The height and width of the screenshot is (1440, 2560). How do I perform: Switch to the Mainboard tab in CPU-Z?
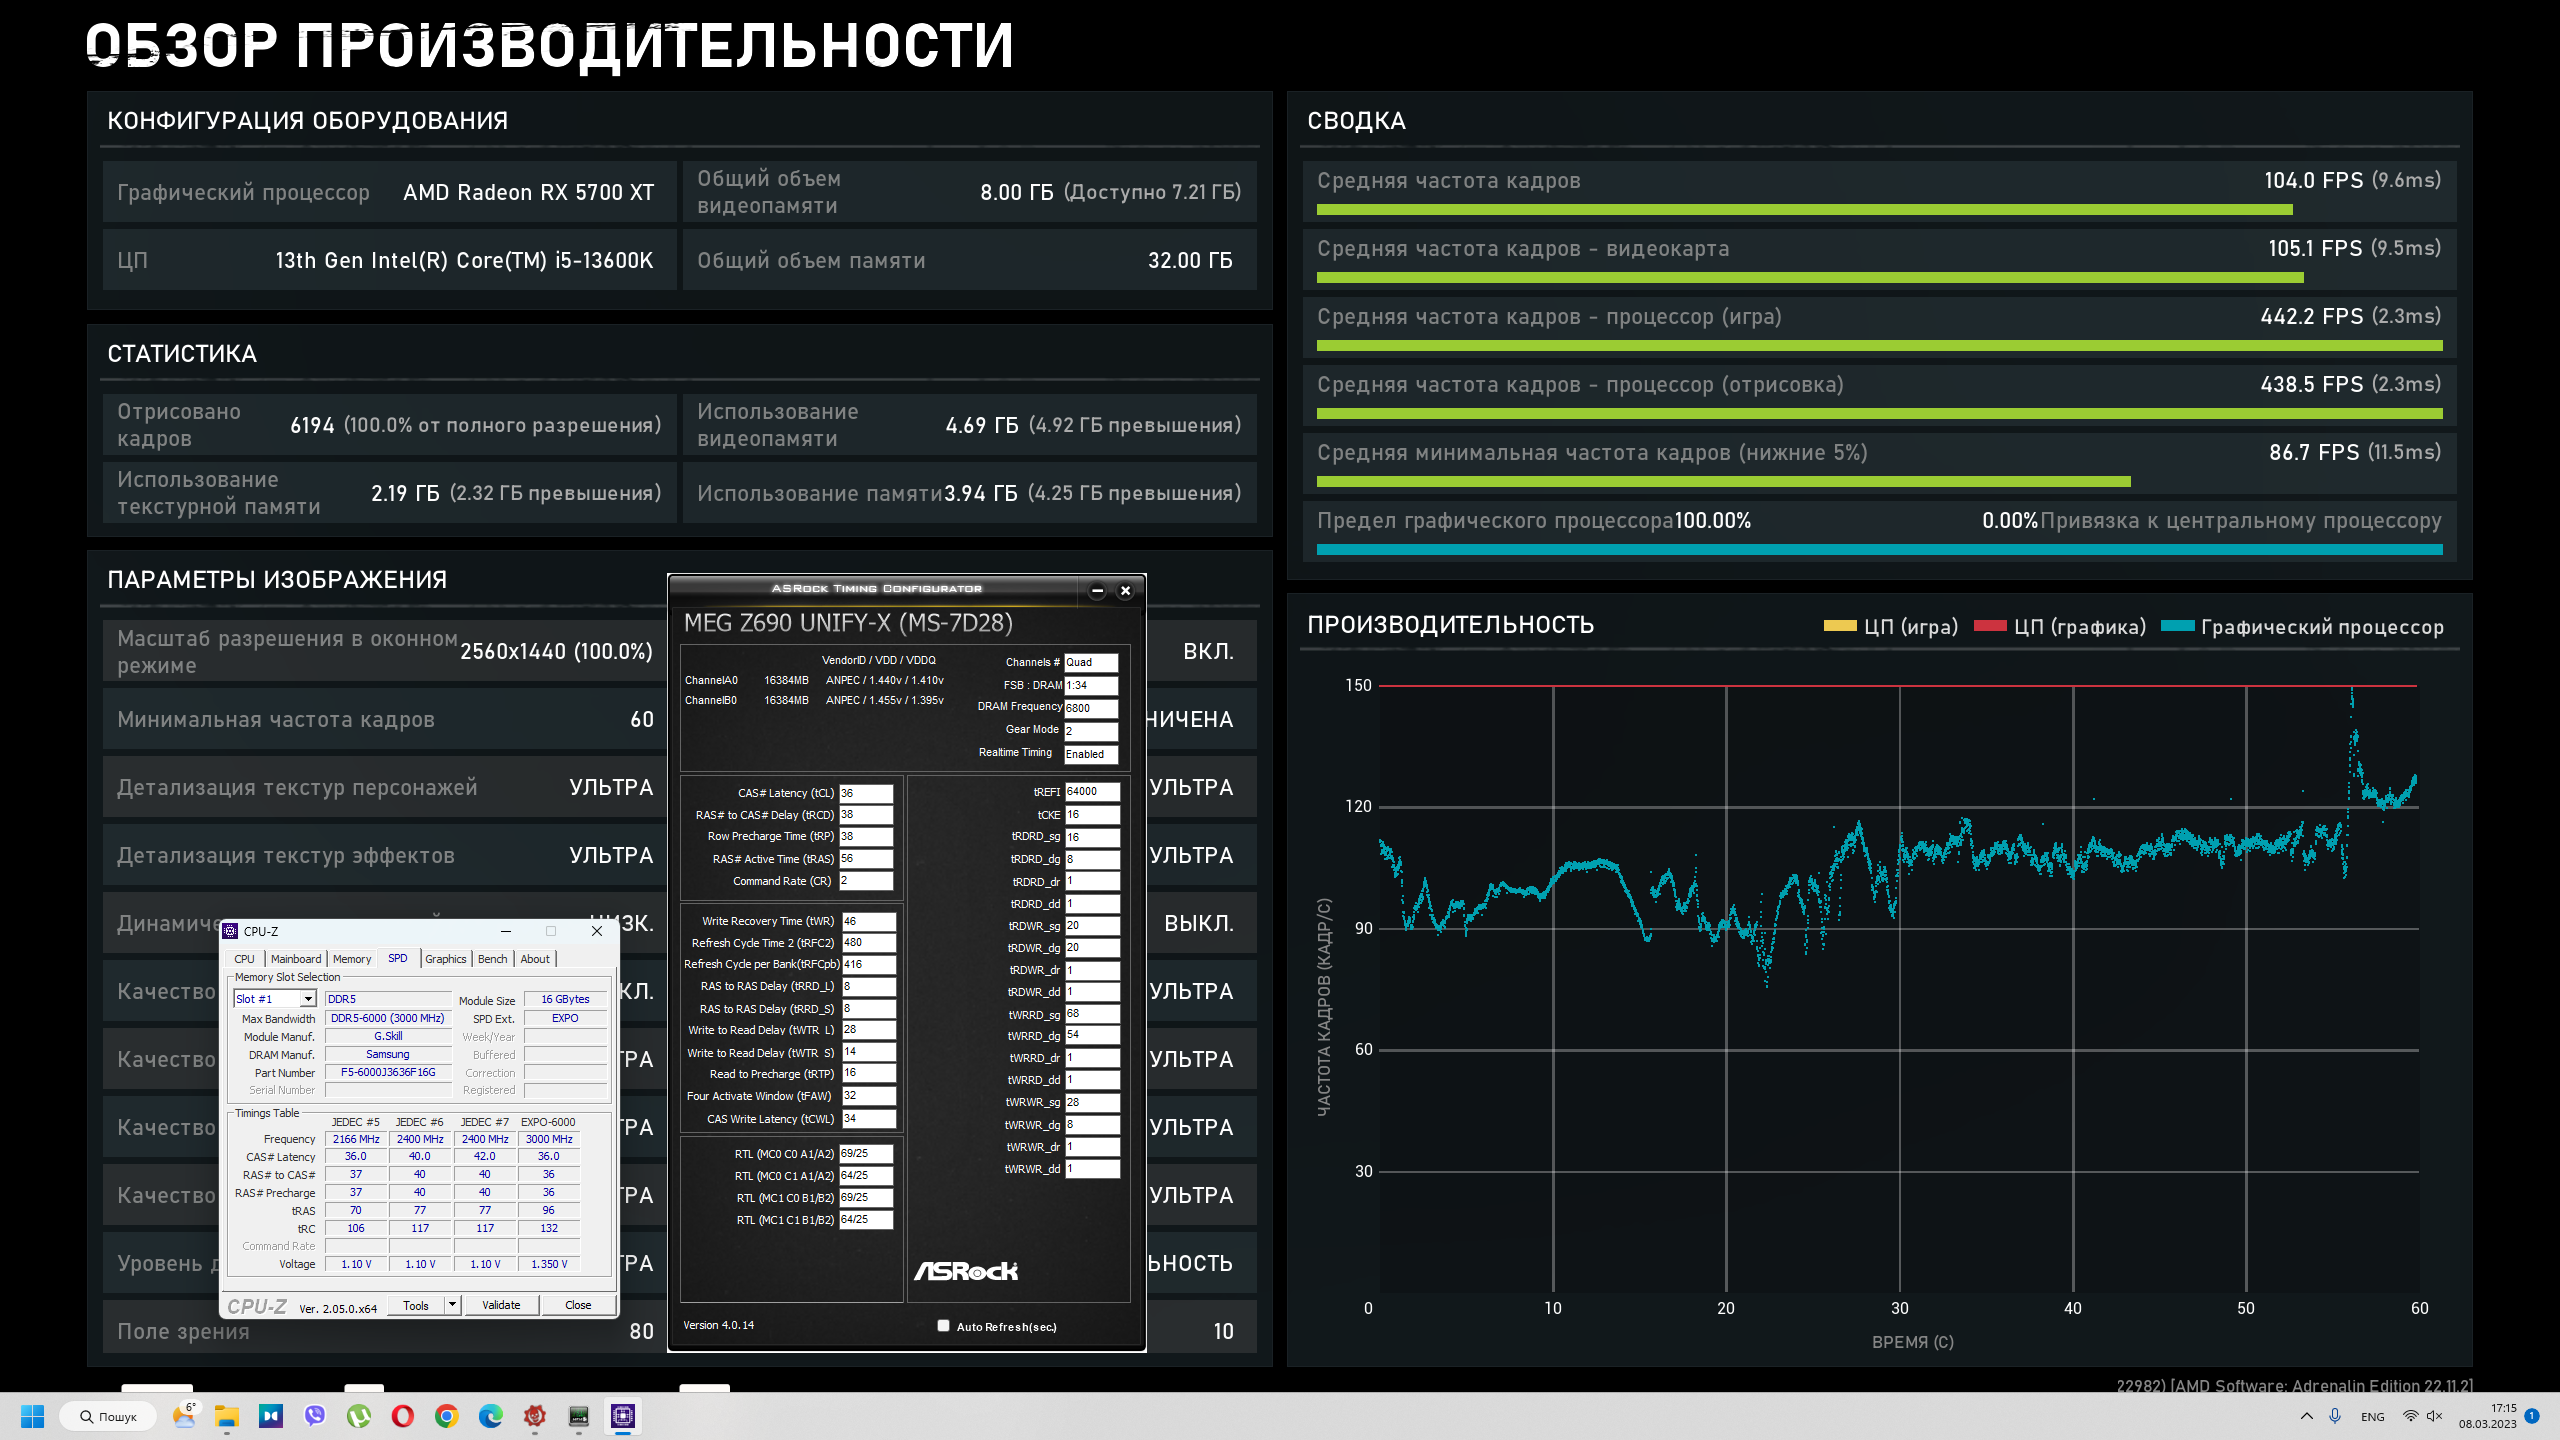pyautogui.click(x=296, y=959)
